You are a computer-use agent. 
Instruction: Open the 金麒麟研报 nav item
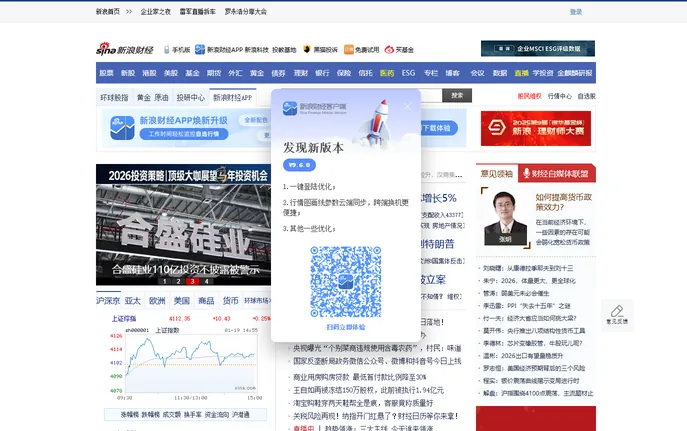575,73
